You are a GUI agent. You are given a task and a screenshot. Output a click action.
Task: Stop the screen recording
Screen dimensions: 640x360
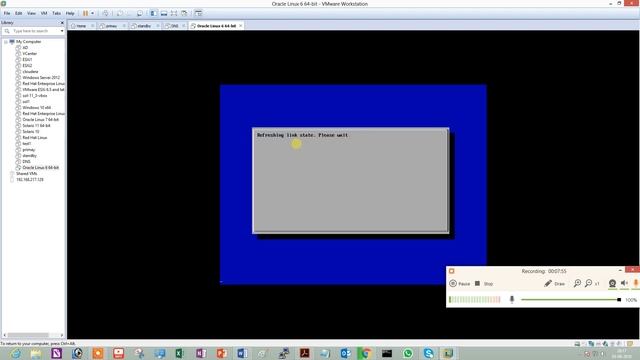pyautogui.click(x=484, y=283)
